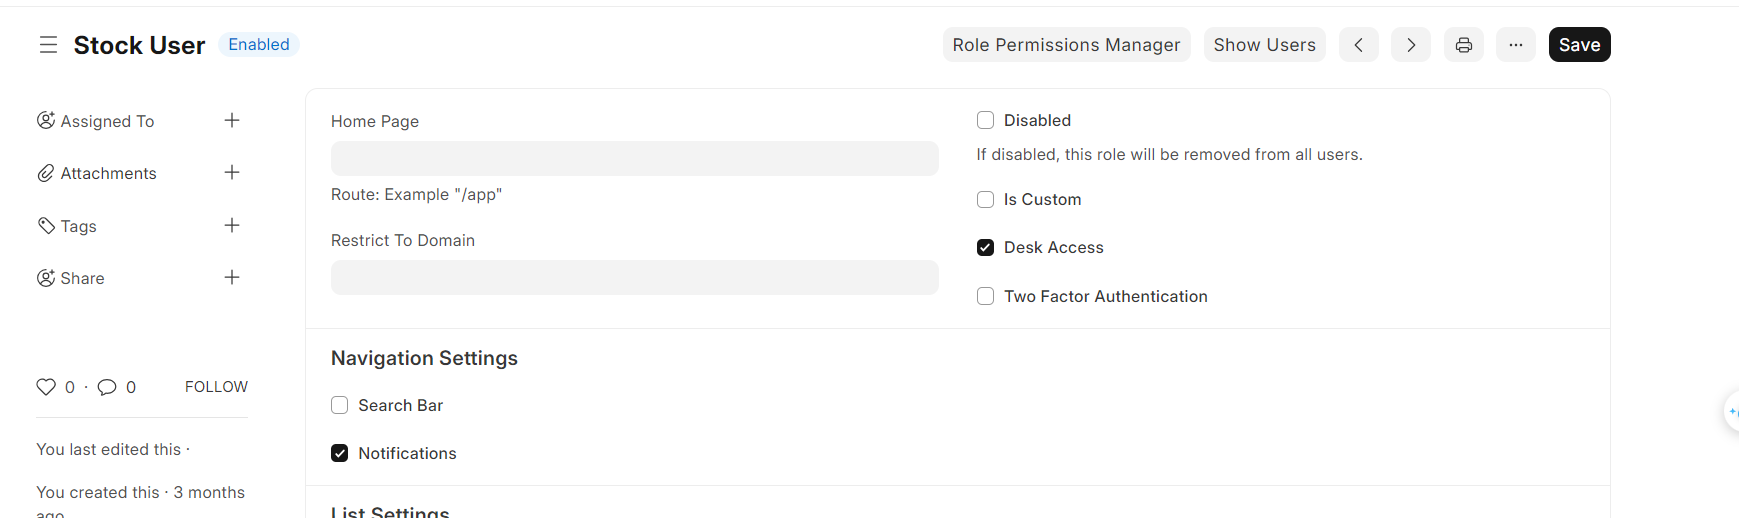The height and width of the screenshot is (518, 1739).
Task: Click the print icon button
Action: pos(1463,45)
